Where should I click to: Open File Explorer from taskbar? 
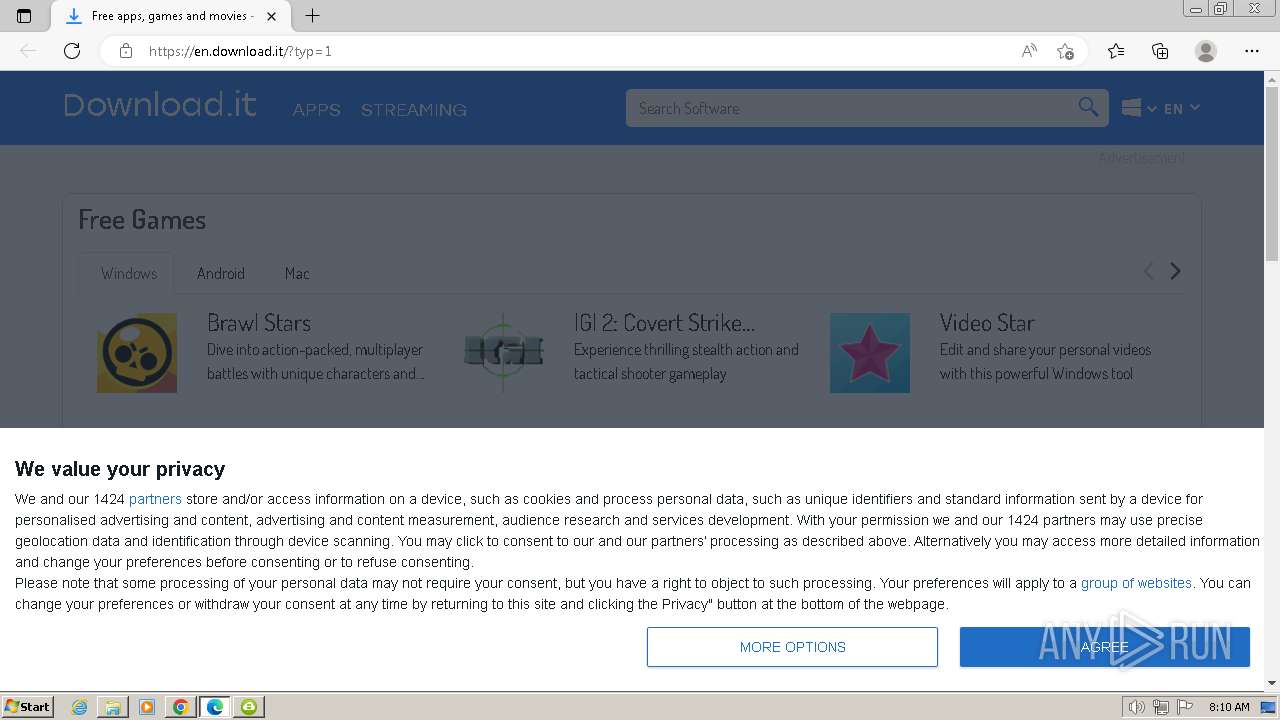pyautogui.click(x=113, y=707)
